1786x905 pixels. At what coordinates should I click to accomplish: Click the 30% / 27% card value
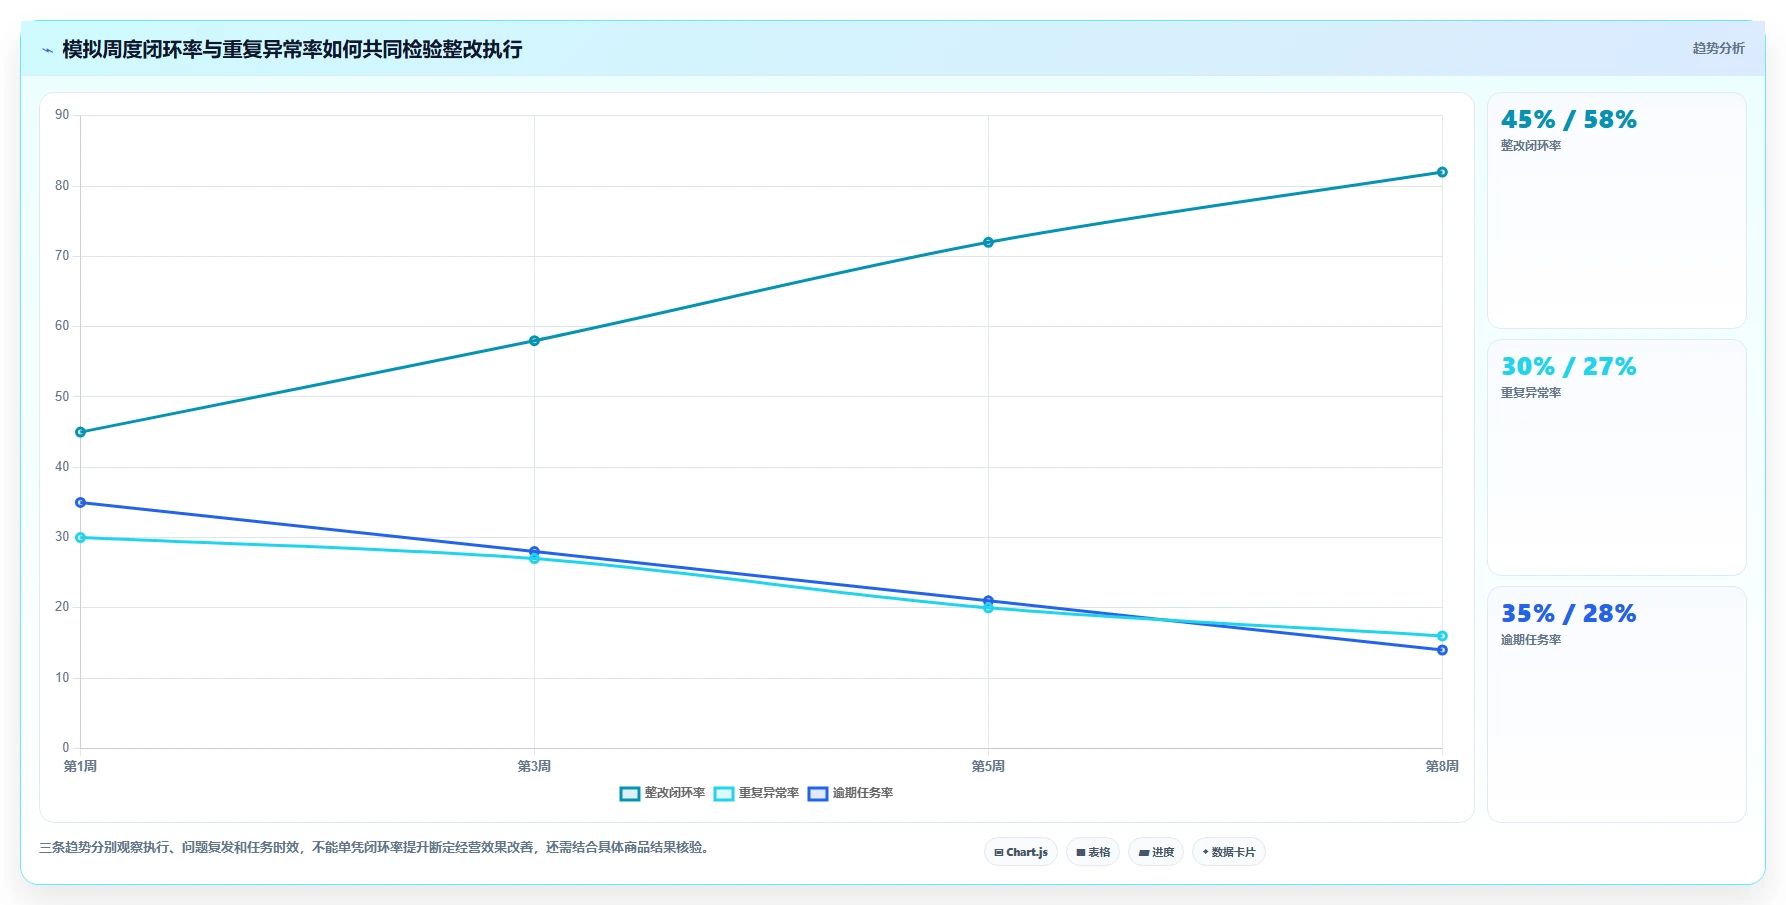tap(1568, 367)
